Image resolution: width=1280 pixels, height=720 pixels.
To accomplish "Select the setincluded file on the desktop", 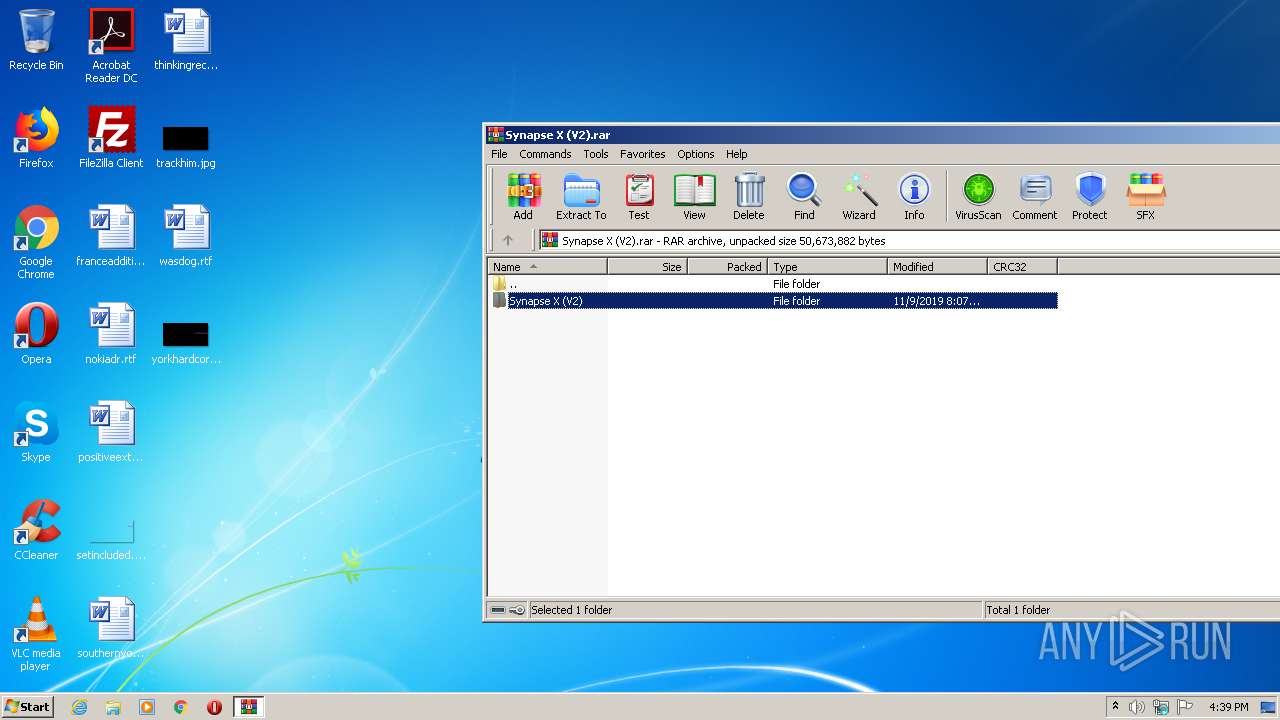I will click(111, 540).
